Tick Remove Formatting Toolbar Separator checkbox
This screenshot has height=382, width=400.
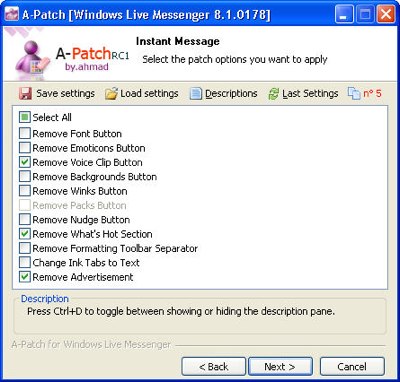click(25, 248)
